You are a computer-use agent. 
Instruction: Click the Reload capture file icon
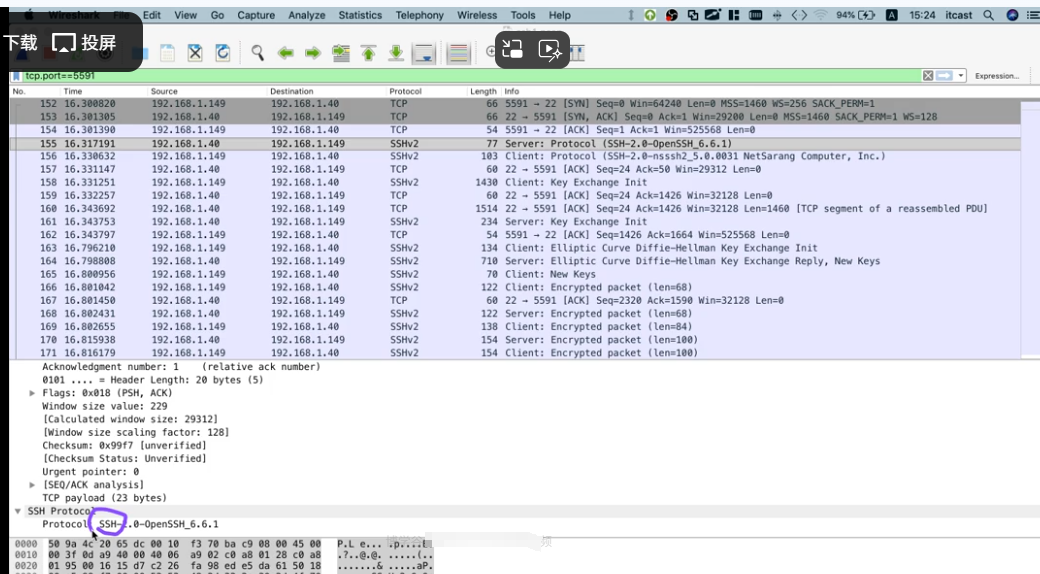[x=223, y=52]
